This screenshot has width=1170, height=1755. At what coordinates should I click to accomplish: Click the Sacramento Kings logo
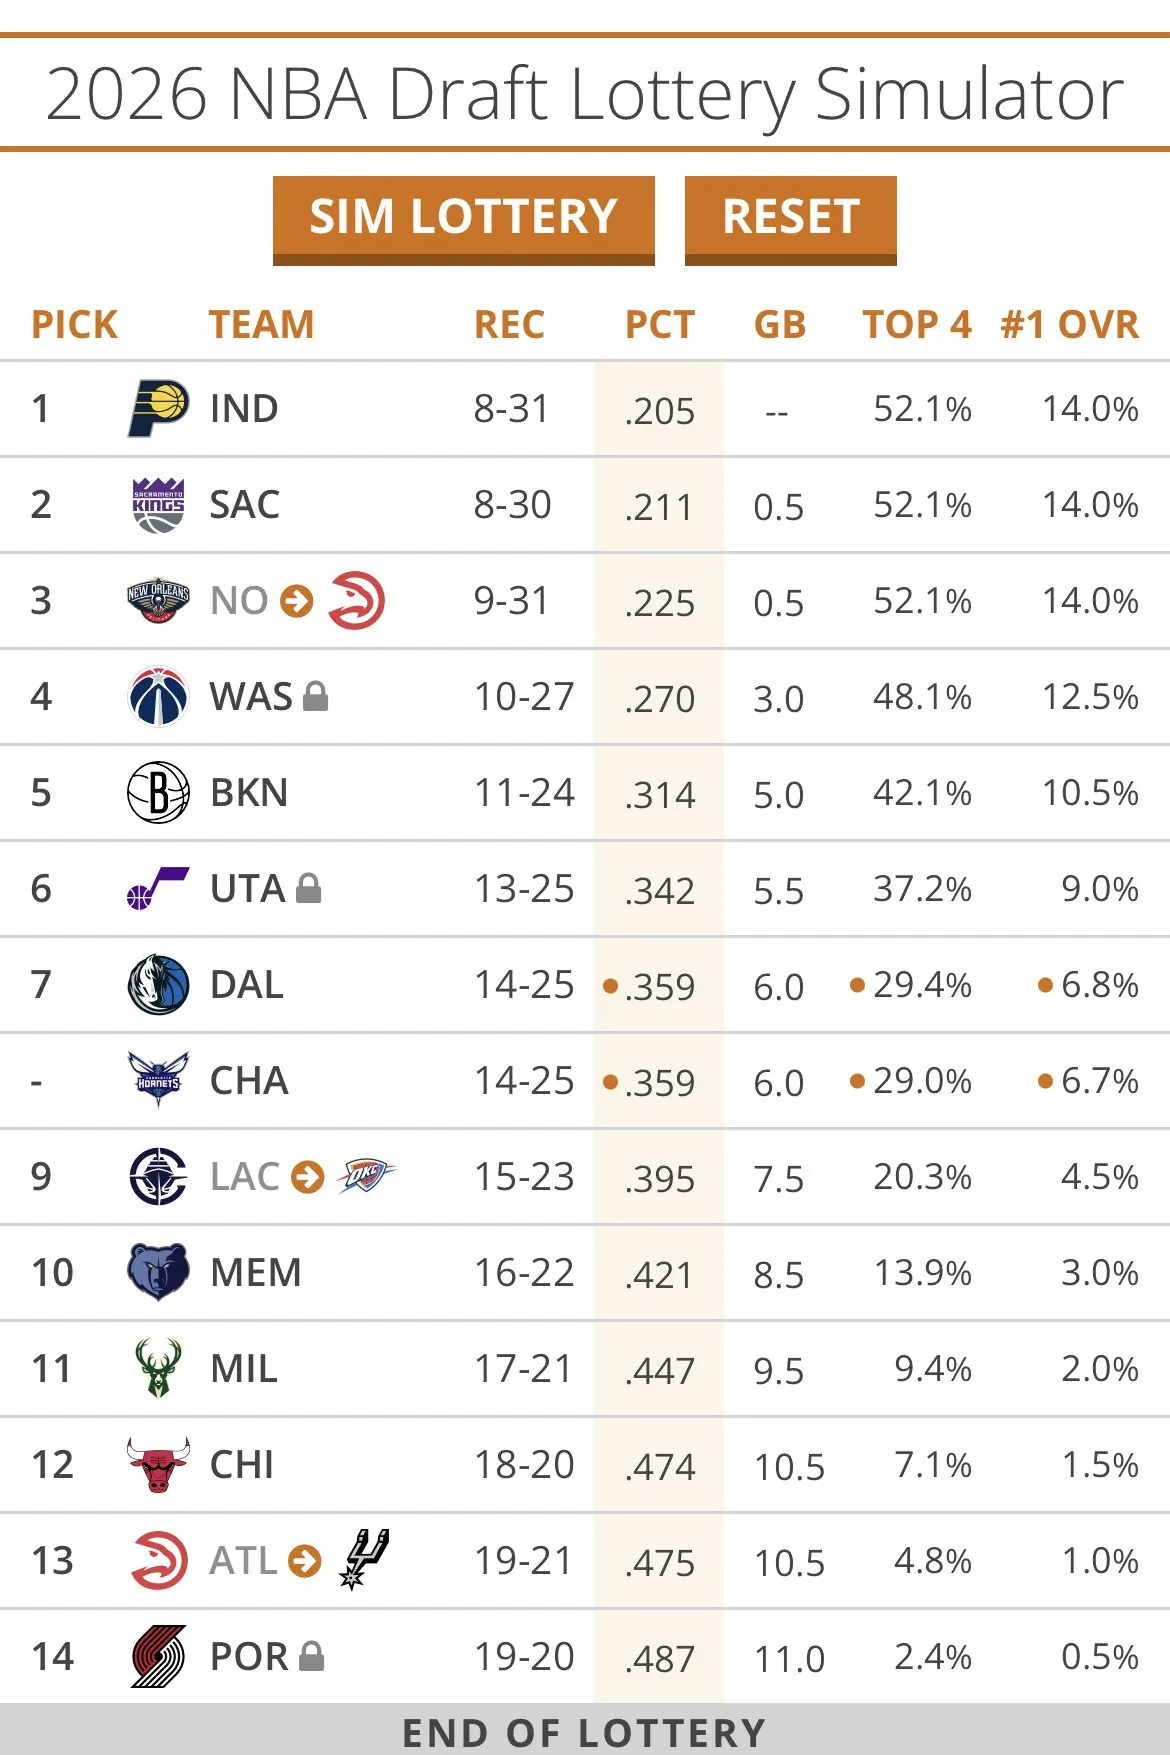(x=158, y=505)
